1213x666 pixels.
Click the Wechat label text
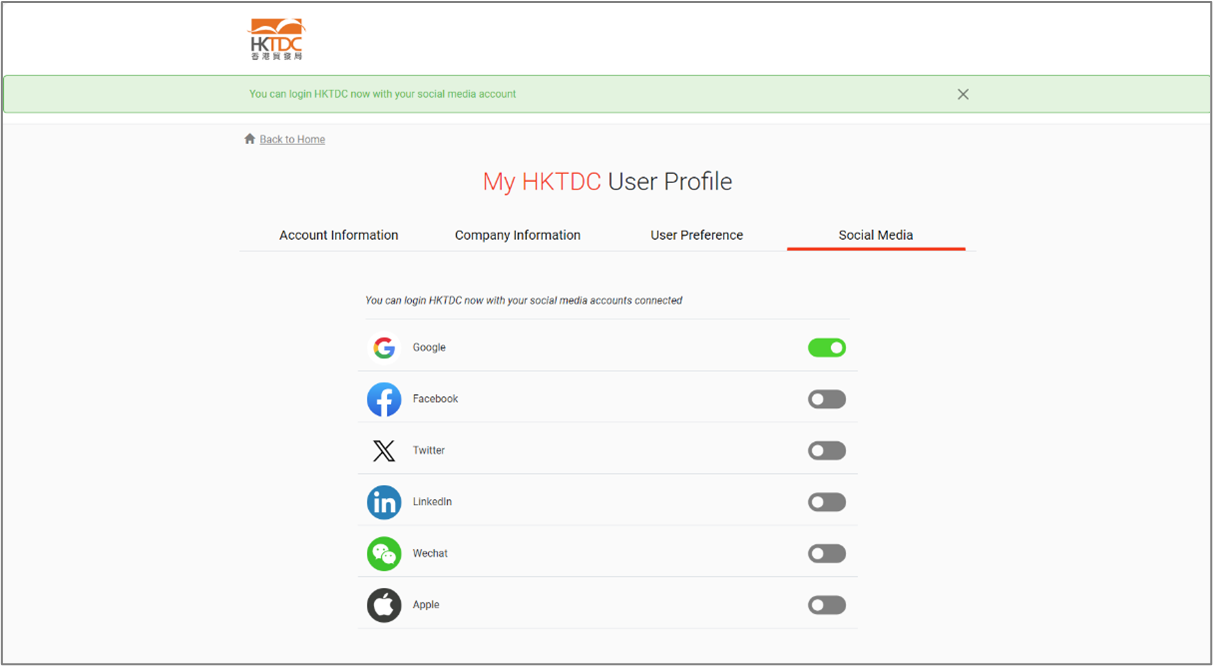tap(430, 554)
